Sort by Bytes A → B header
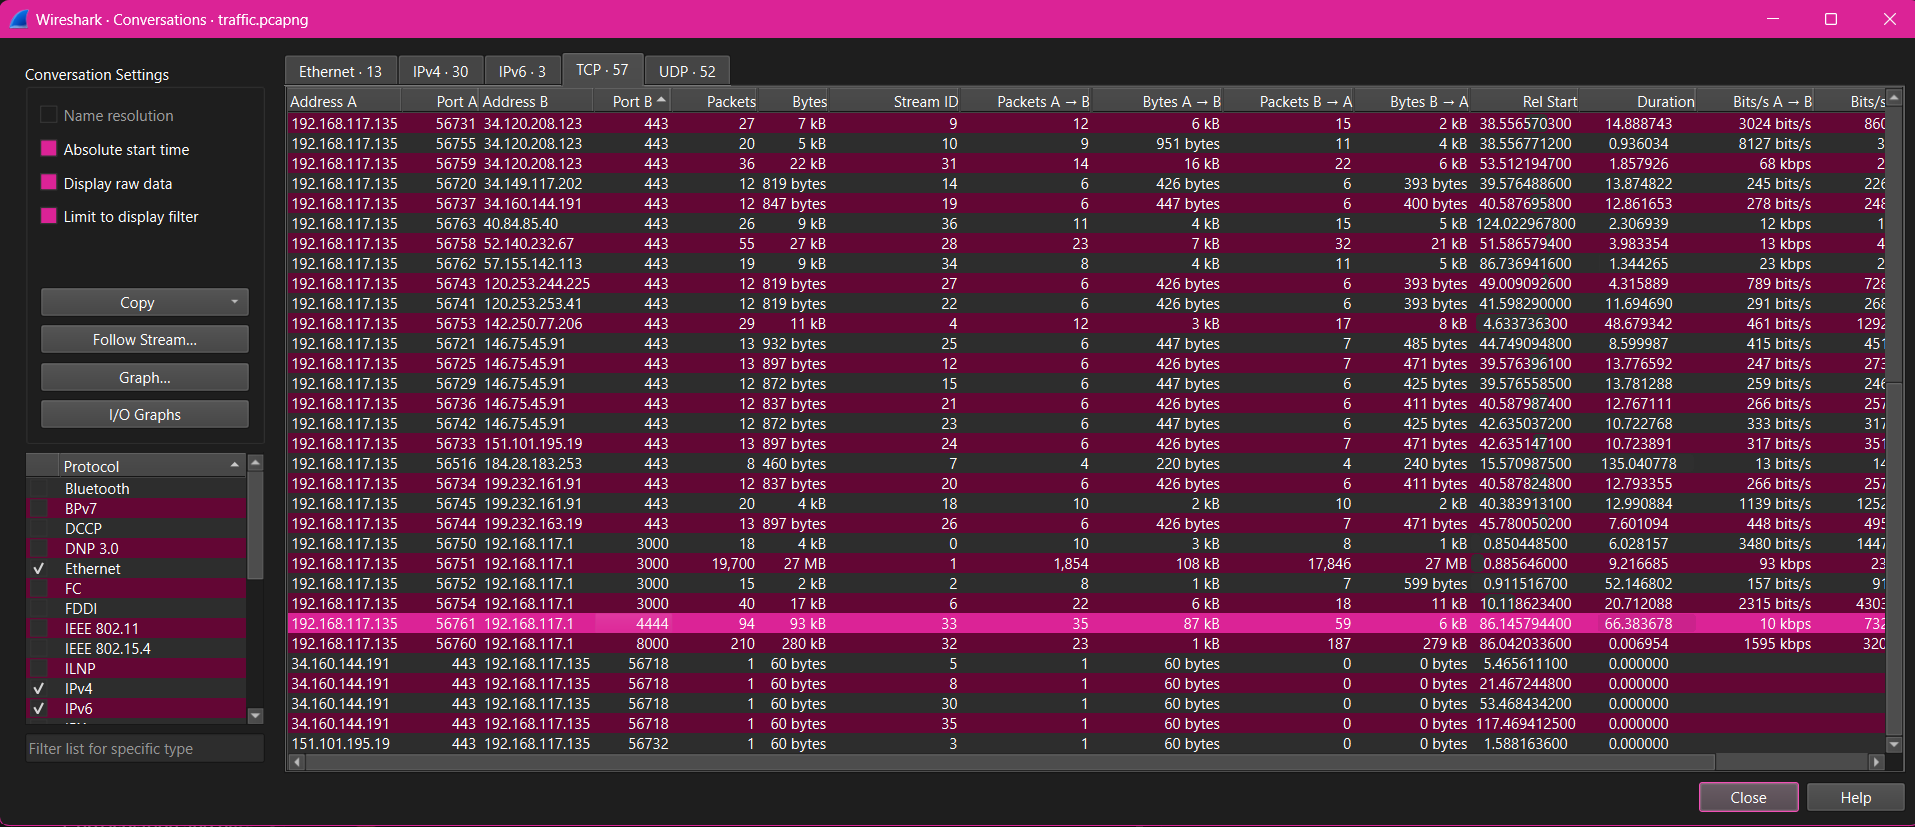 point(1158,101)
